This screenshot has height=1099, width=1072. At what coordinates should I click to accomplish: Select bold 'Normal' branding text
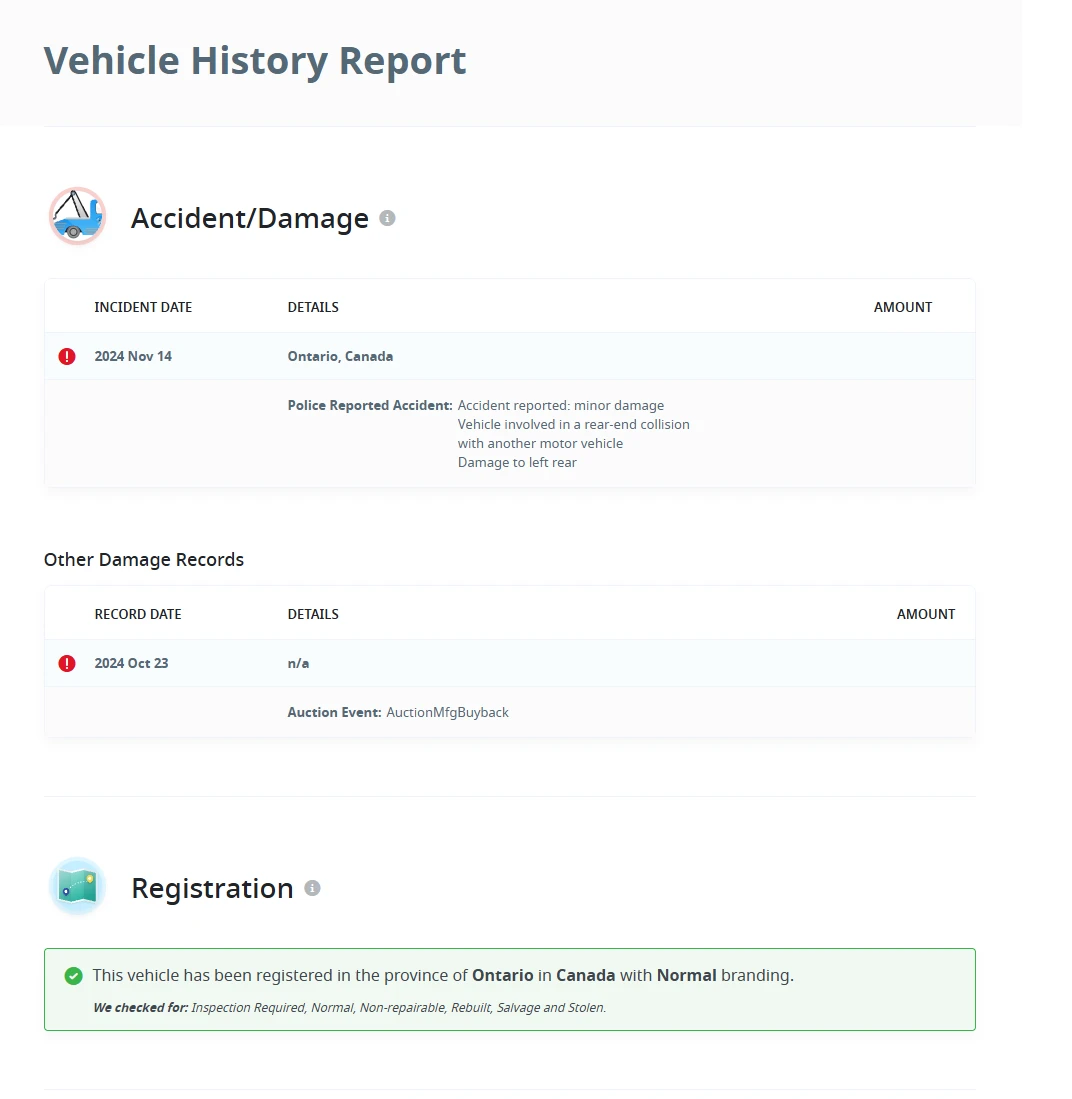[x=686, y=975]
